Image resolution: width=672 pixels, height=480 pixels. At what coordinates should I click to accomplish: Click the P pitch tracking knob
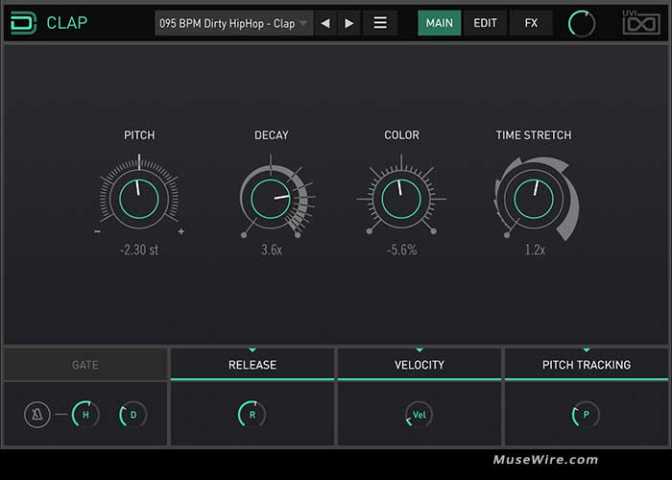[586, 414]
